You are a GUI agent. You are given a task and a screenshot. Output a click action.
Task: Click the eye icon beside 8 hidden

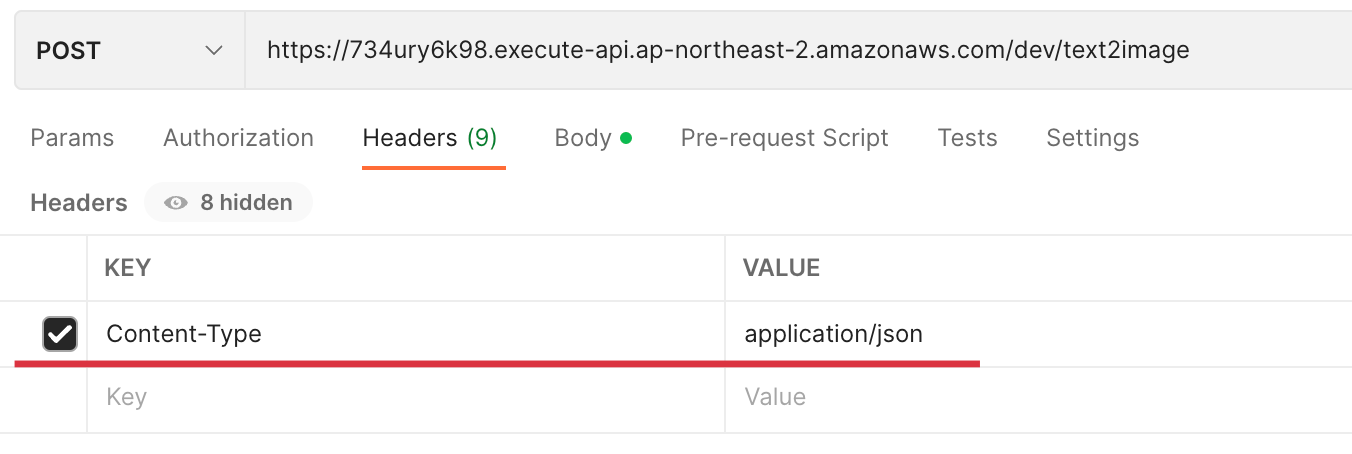[177, 203]
